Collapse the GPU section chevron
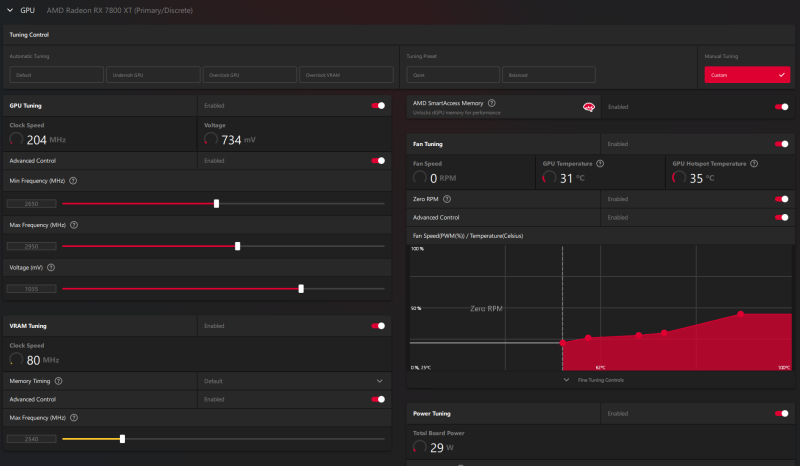Viewport: 800px width, 466px height. (x=10, y=10)
